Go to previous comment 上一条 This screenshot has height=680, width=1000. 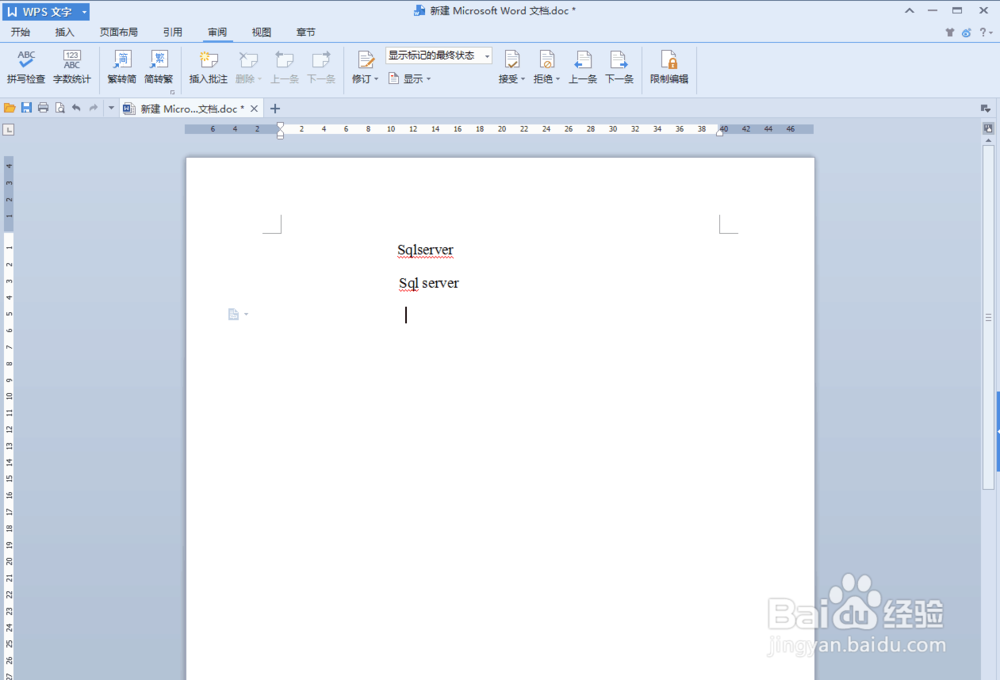pos(284,67)
